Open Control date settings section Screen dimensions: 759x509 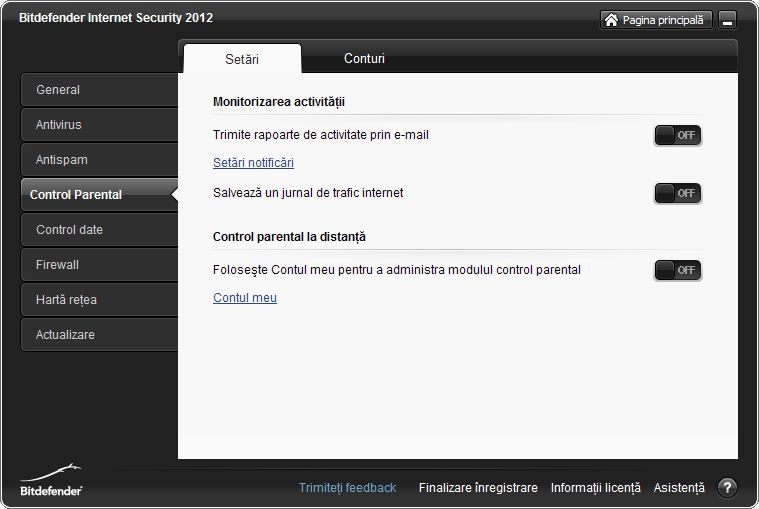pos(99,230)
